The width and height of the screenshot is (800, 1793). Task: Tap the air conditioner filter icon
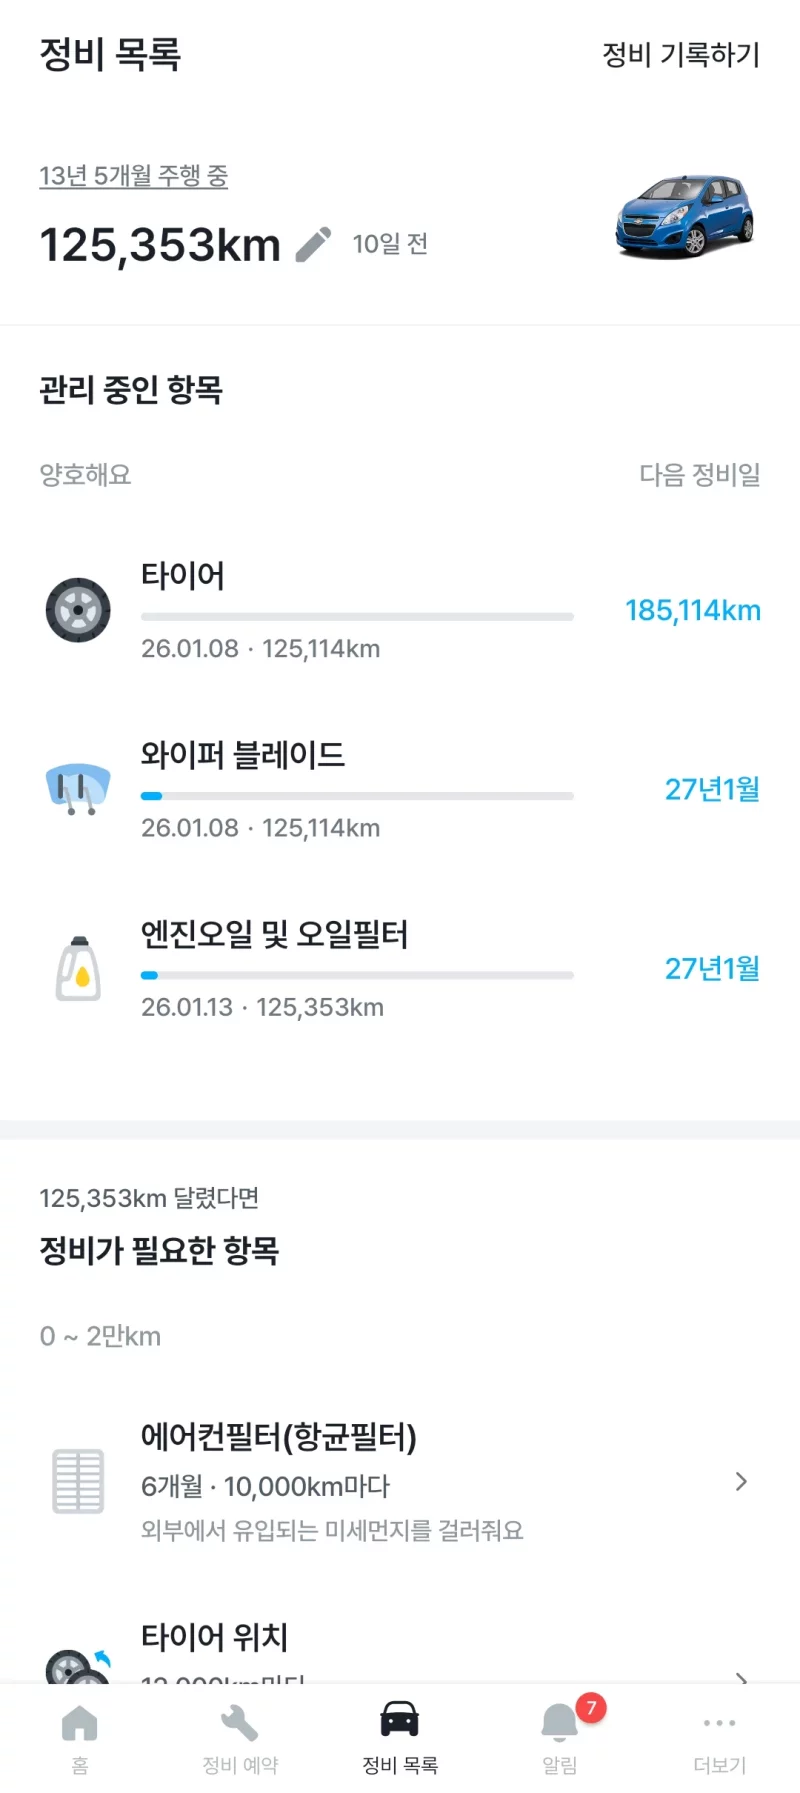[78, 1481]
